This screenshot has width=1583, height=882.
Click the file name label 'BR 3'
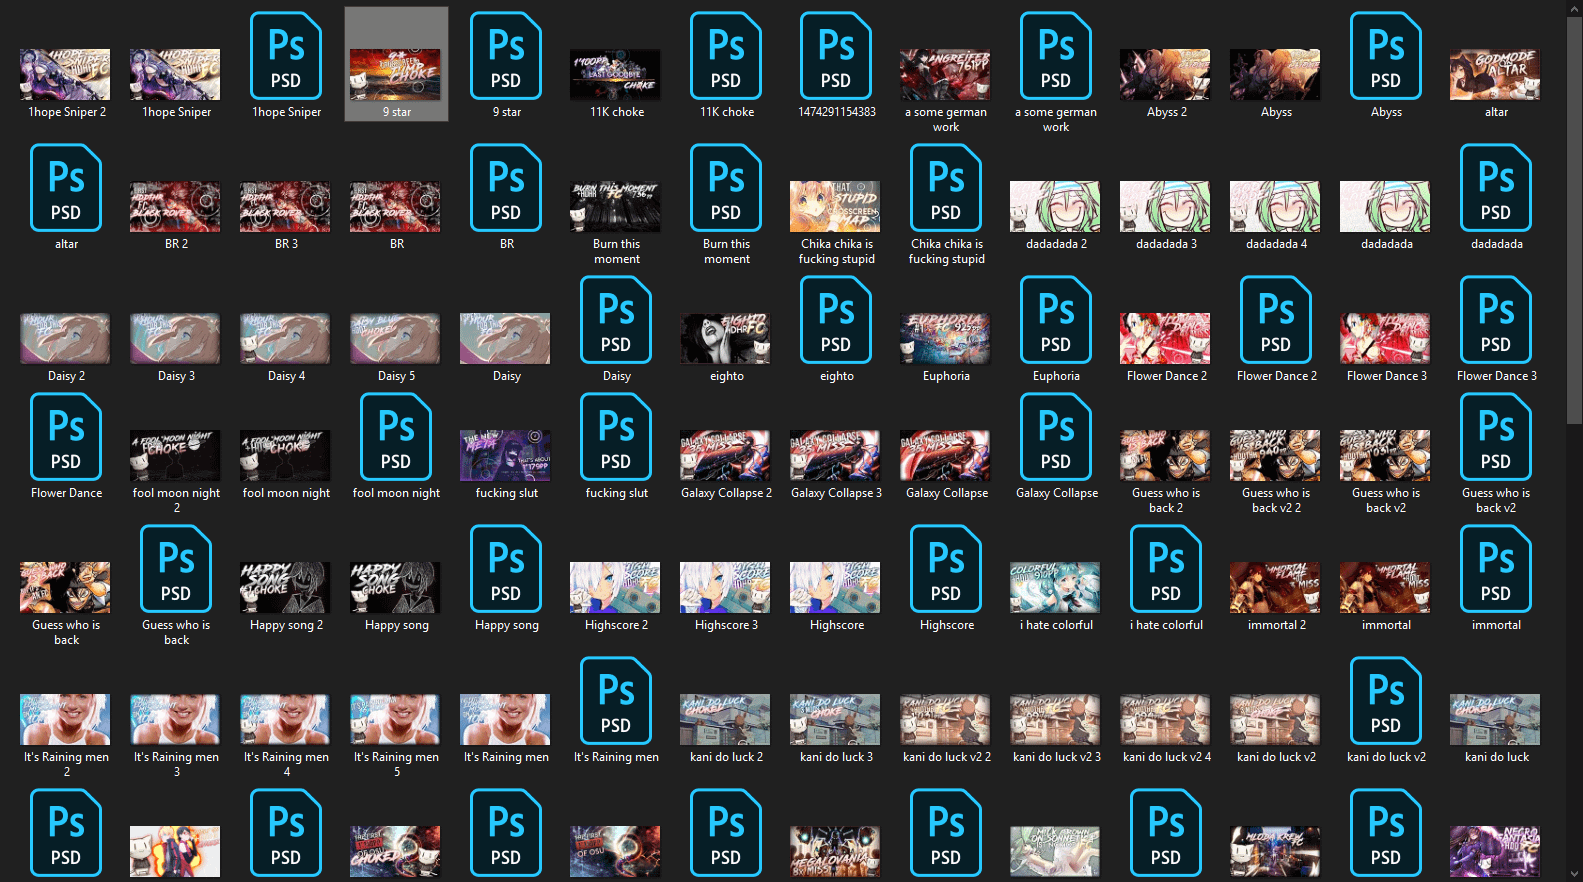click(286, 244)
